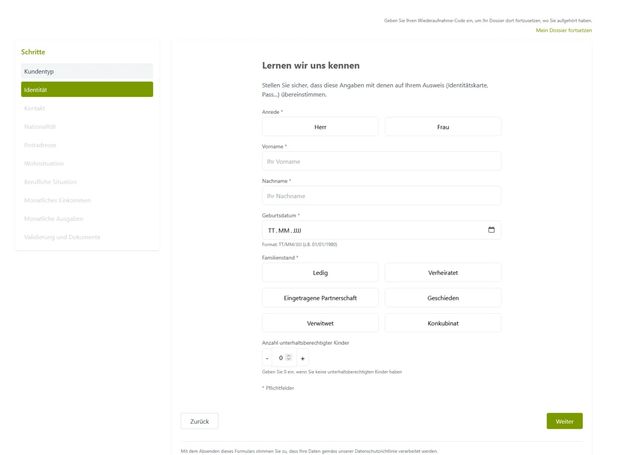Click the date format hint text below Geburtsdatum

pos(299,244)
